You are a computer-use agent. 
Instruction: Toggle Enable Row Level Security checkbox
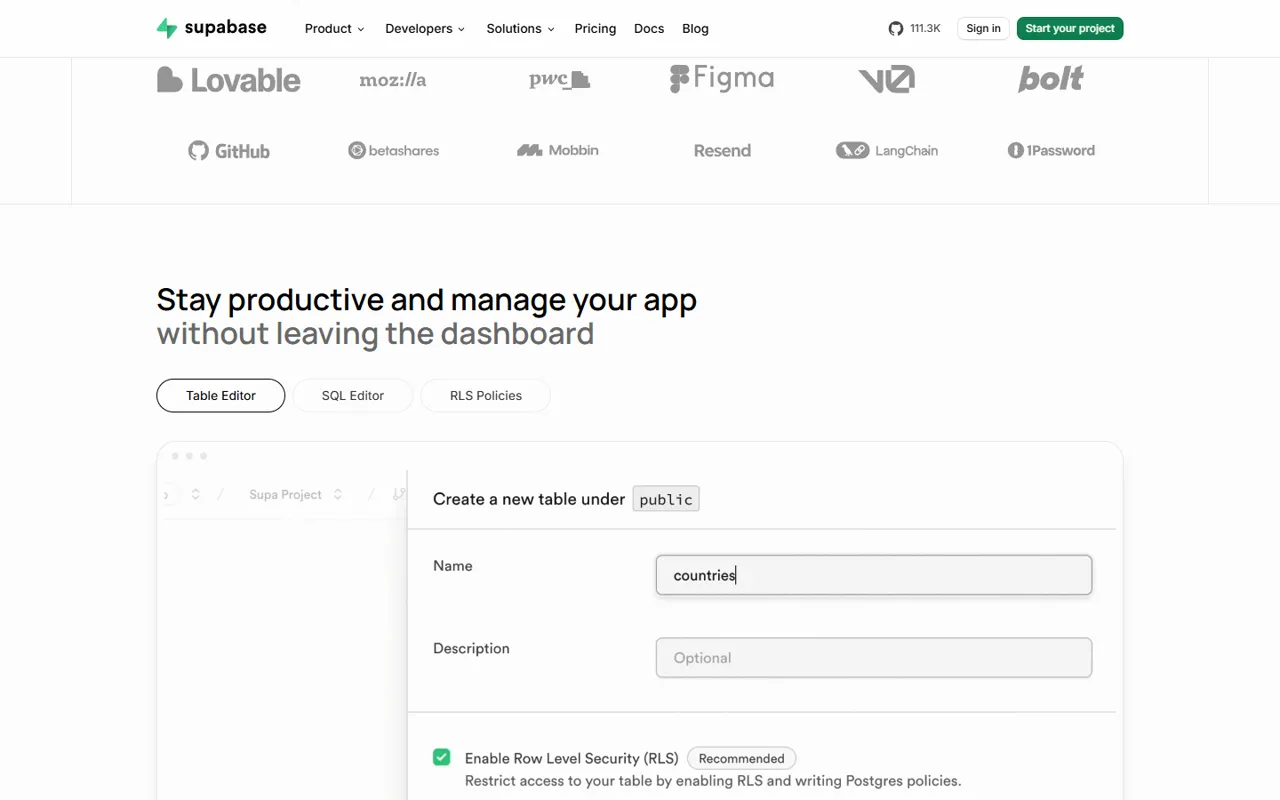tap(441, 757)
